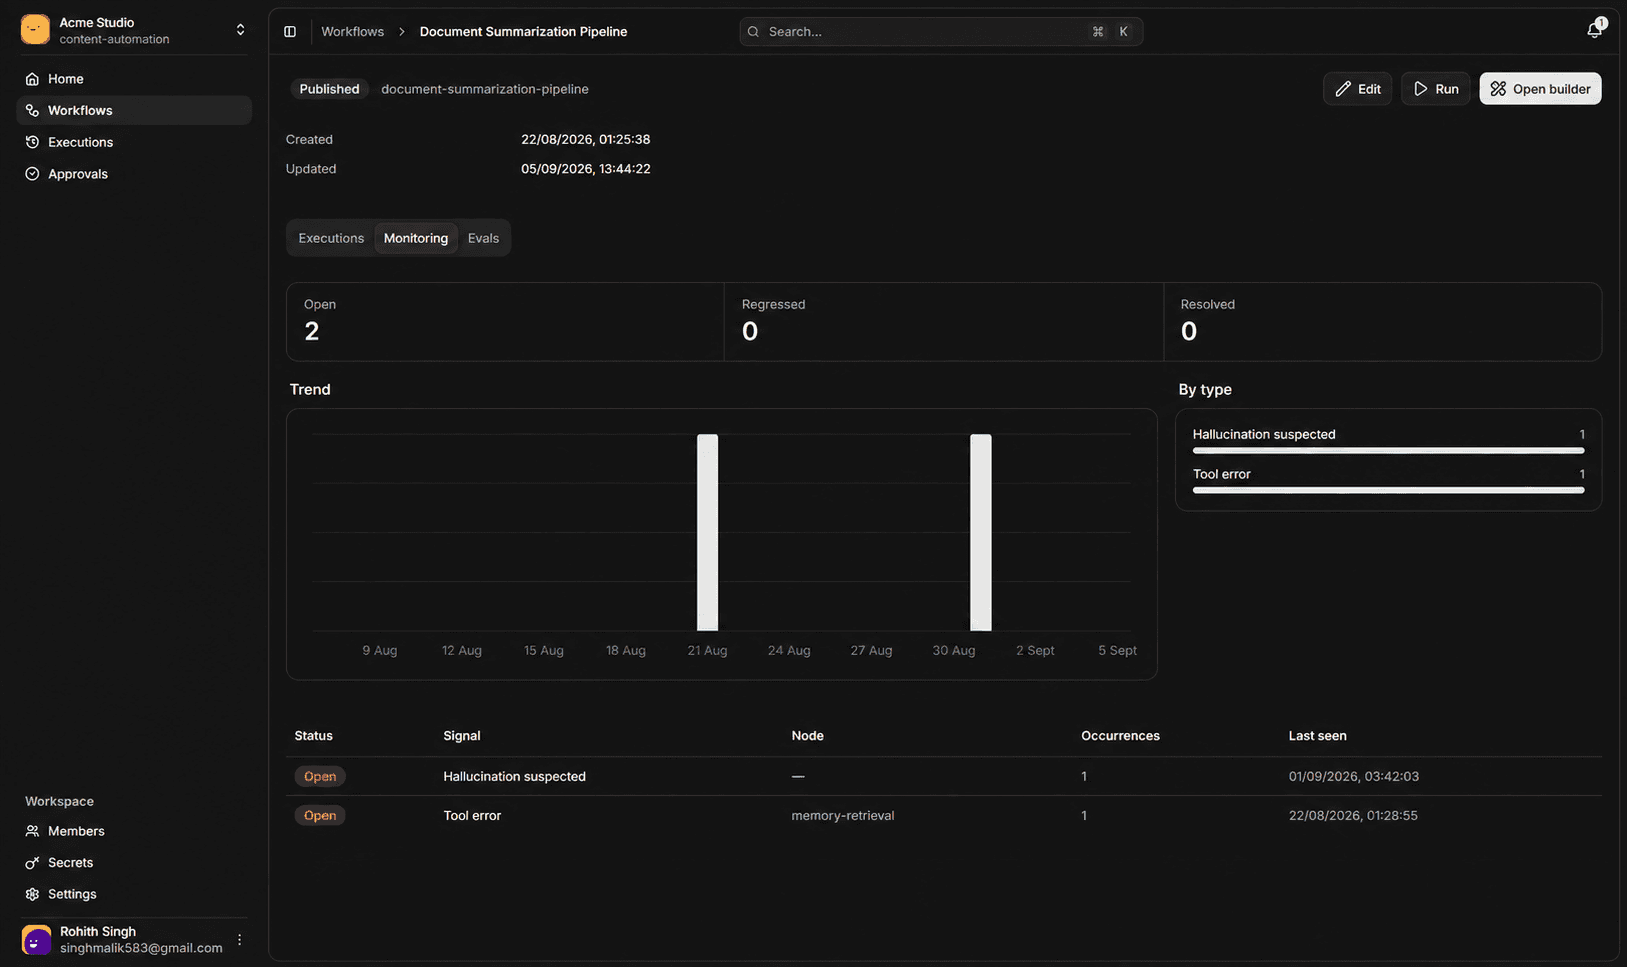Go to Executions in sidebar

pyautogui.click(x=134, y=142)
